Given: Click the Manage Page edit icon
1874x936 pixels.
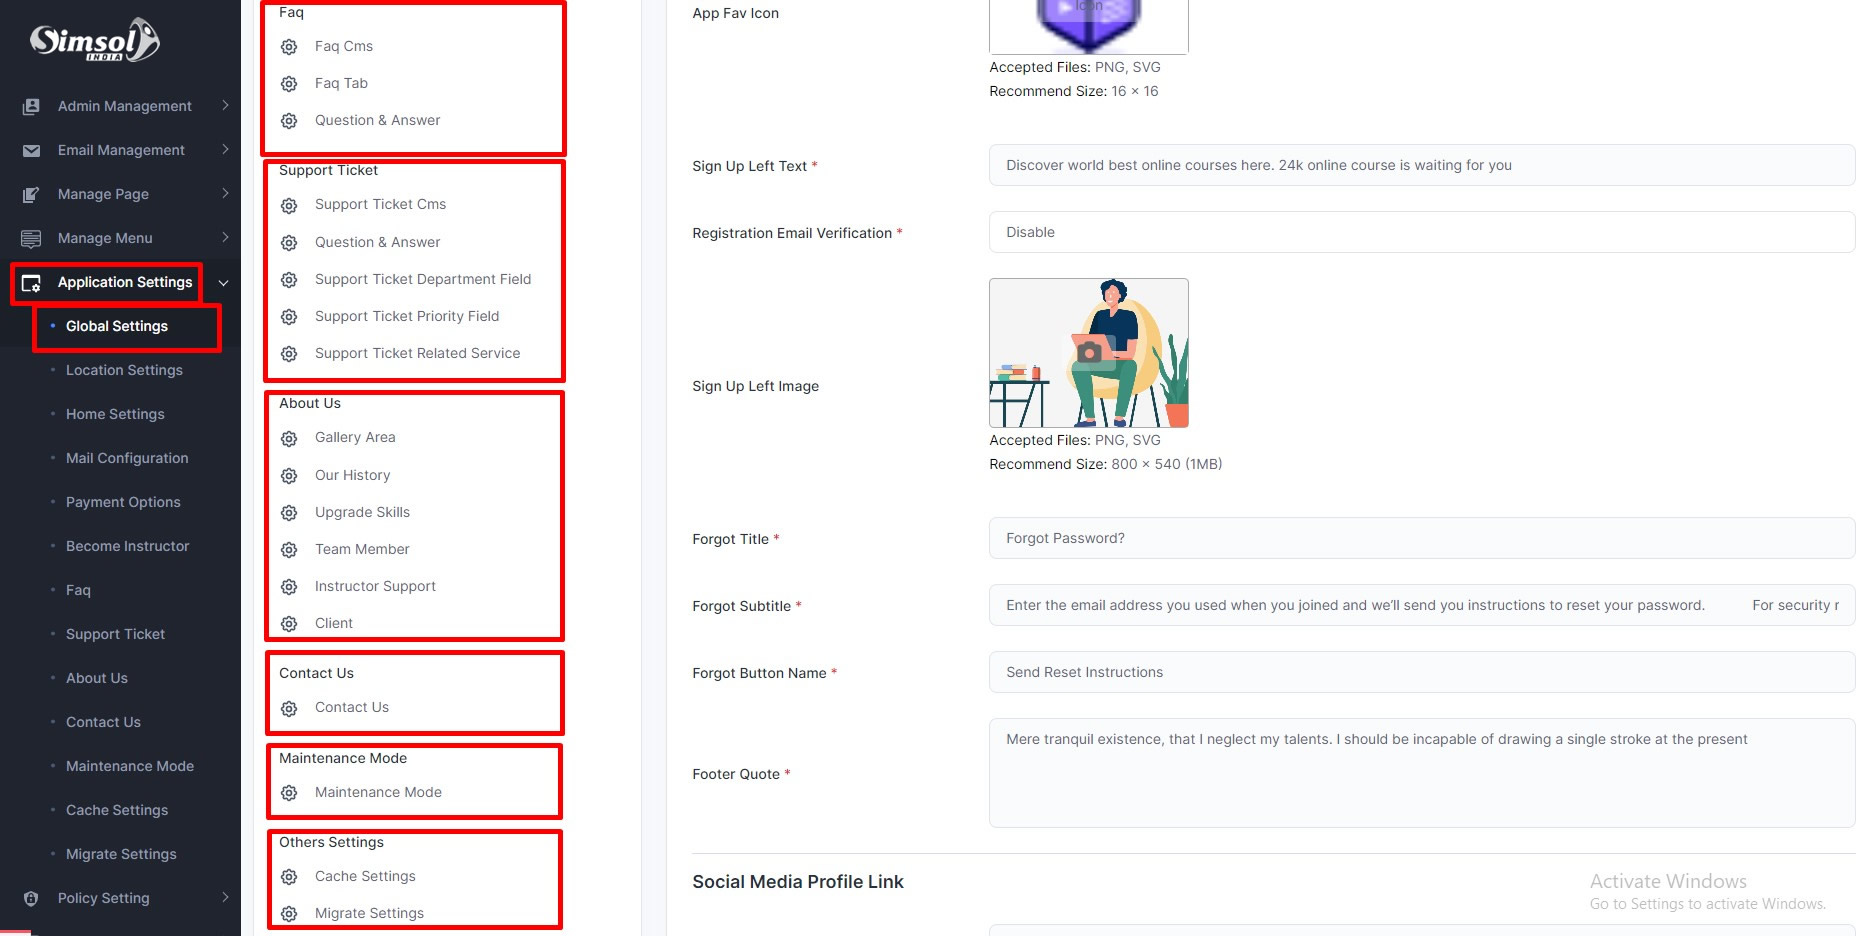Looking at the screenshot, I should pos(31,194).
